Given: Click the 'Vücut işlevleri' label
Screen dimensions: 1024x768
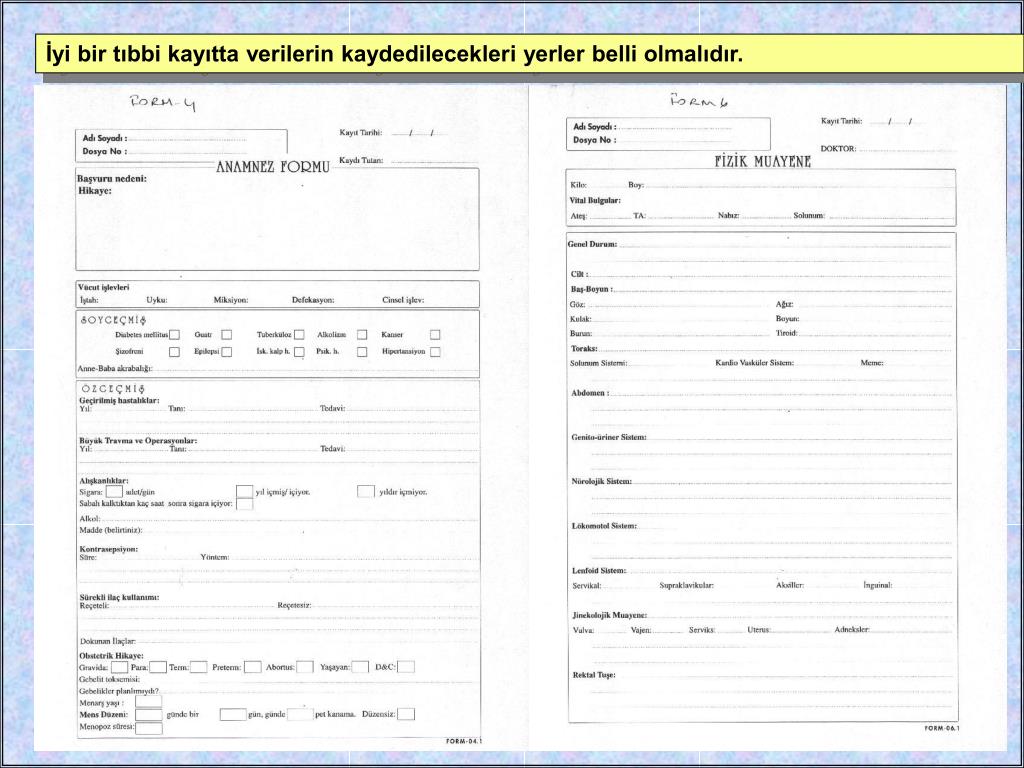Looking at the screenshot, I should pos(104,287).
